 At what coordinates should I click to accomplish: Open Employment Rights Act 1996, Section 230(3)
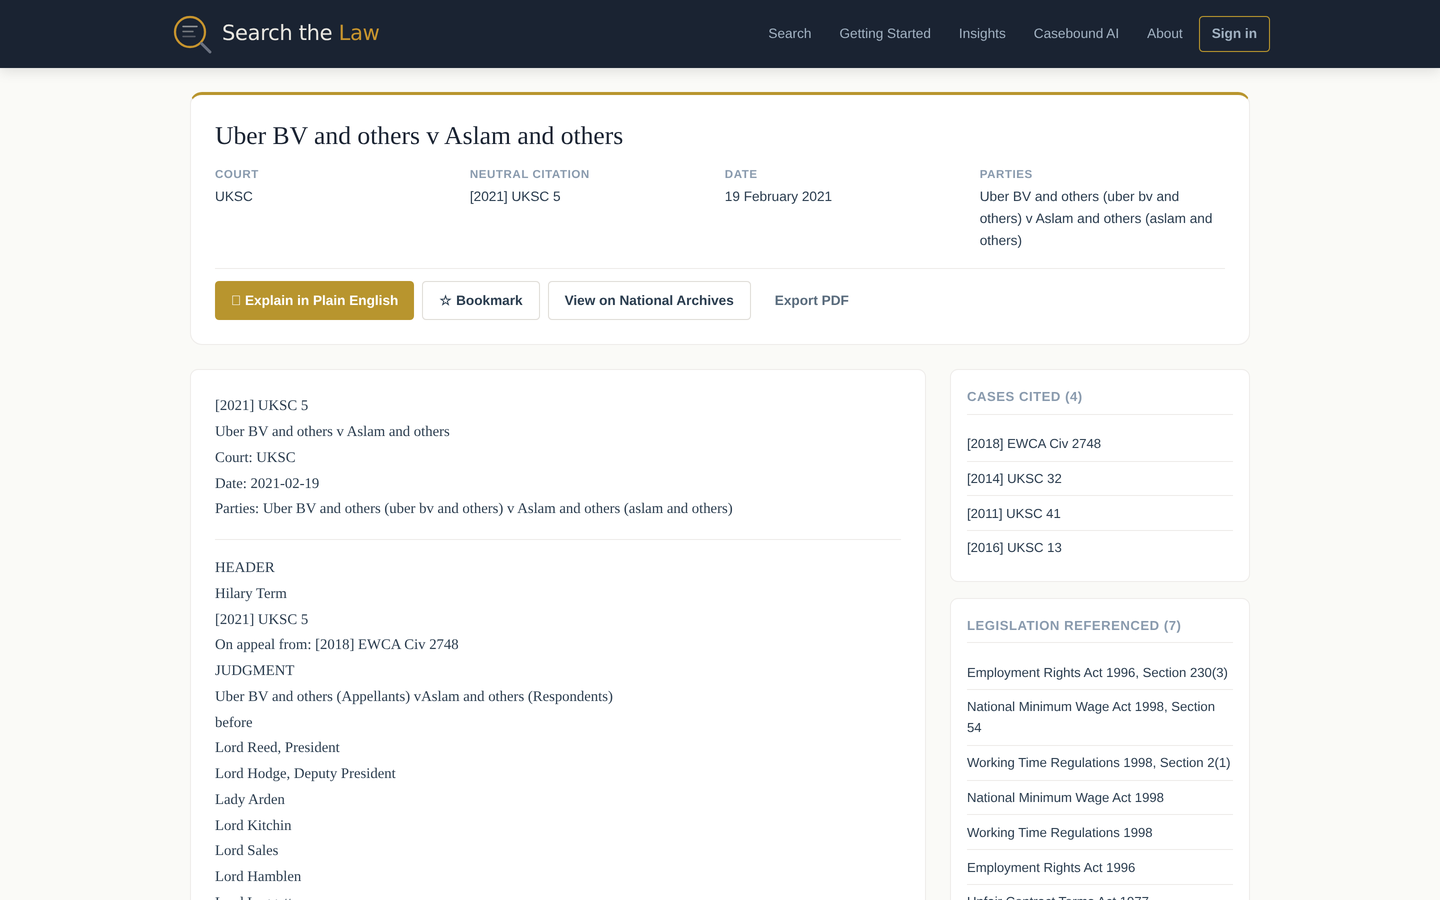[1096, 673]
